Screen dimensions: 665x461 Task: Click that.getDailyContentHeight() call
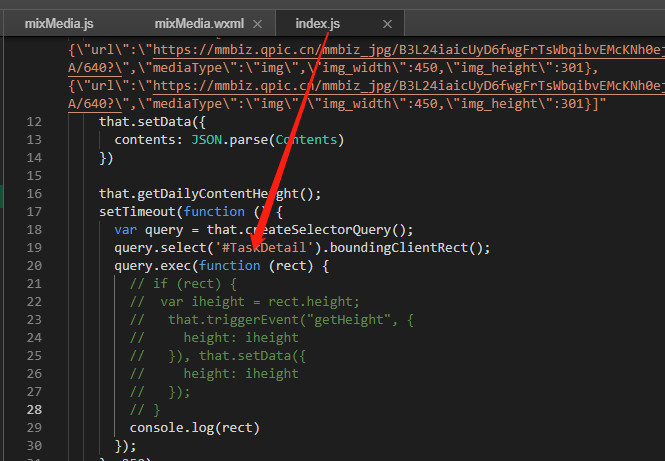pyautogui.click(x=210, y=194)
